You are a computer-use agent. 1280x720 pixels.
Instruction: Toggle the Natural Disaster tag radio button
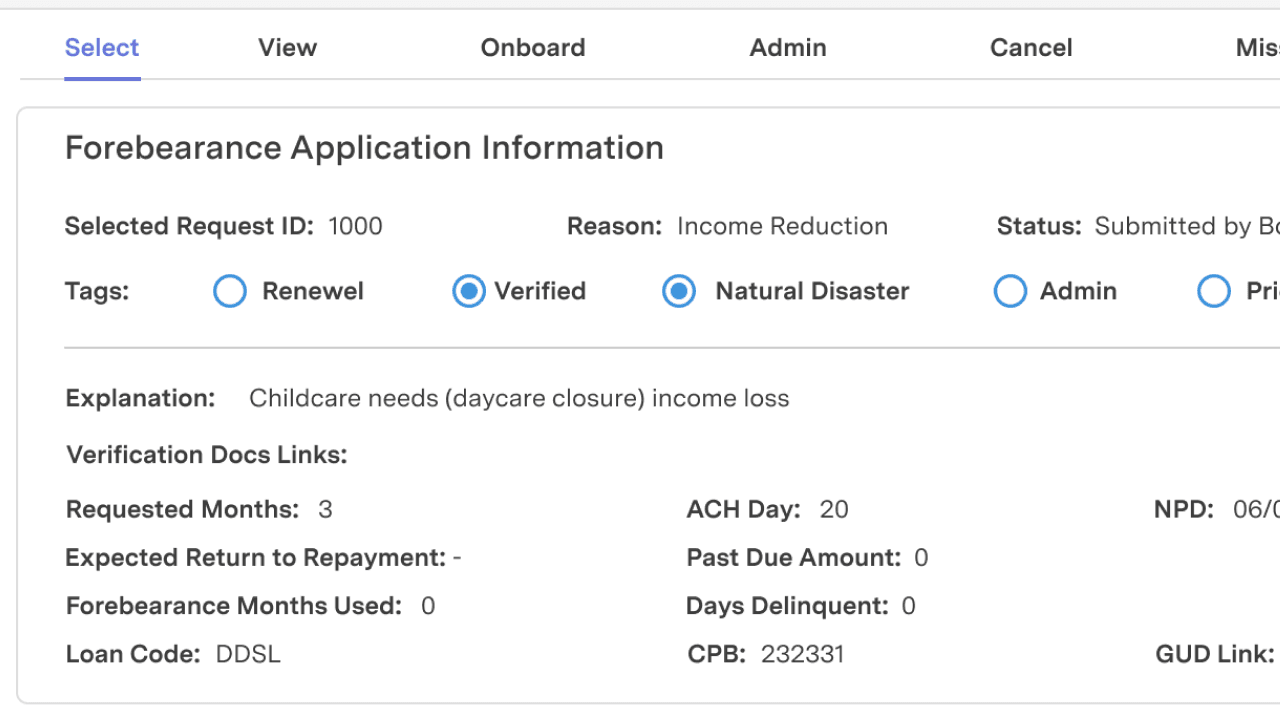coord(679,291)
